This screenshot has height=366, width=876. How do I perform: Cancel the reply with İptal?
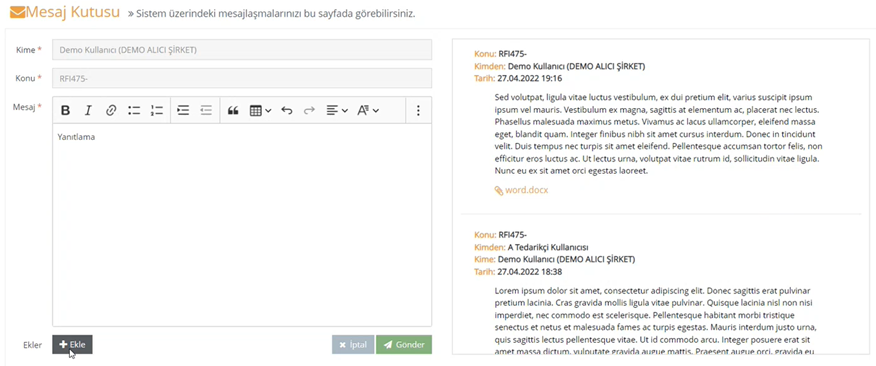[x=353, y=345]
